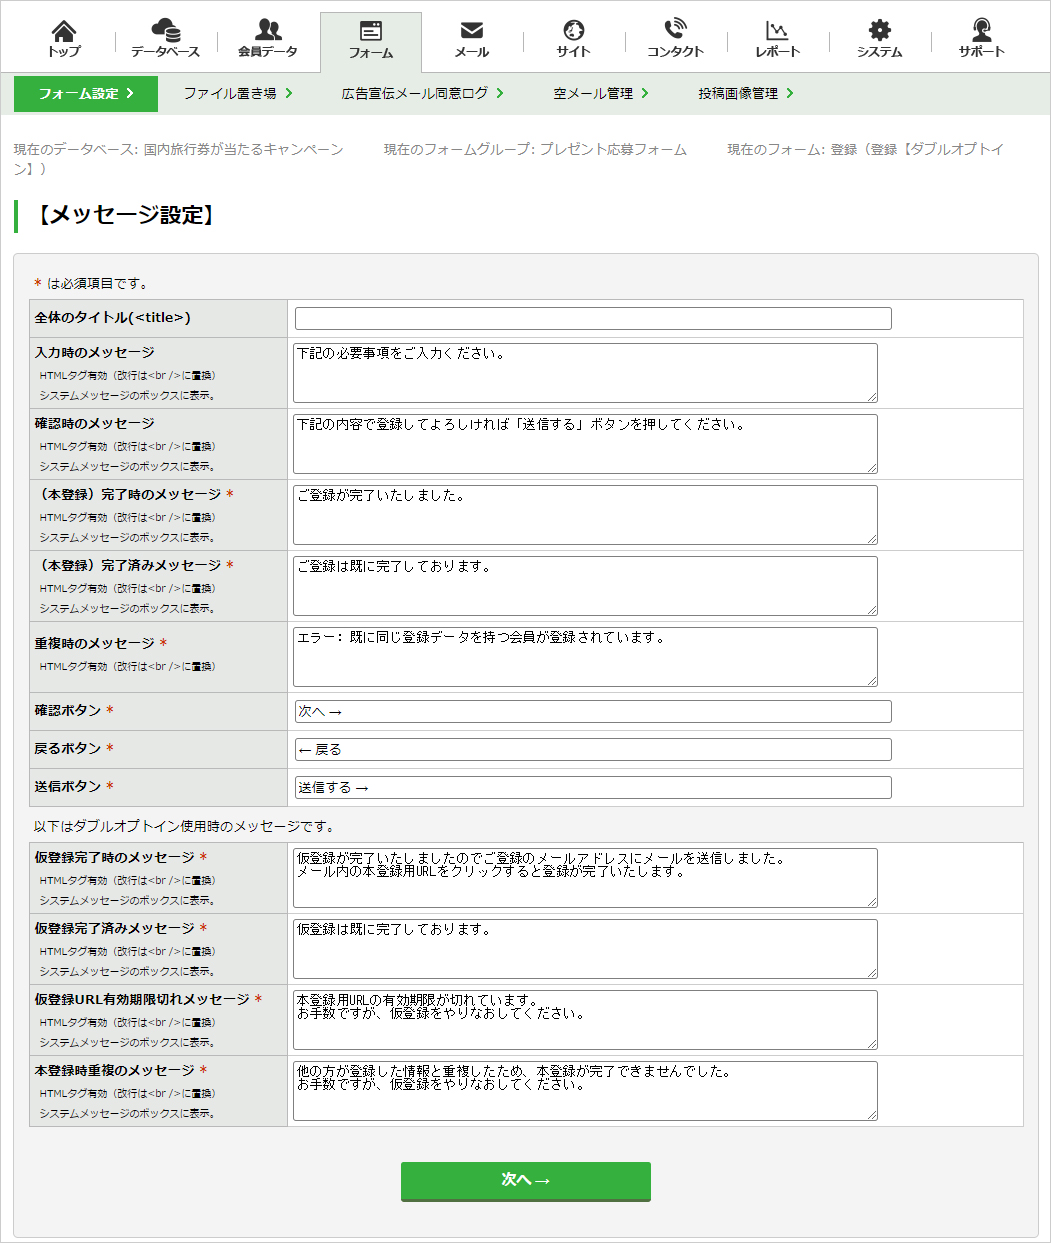The width and height of the screenshot is (1051, 1243).
Task: Click the 以下はダブルオプトイン使用時のメッセージです note
Action: click(184, 827)
